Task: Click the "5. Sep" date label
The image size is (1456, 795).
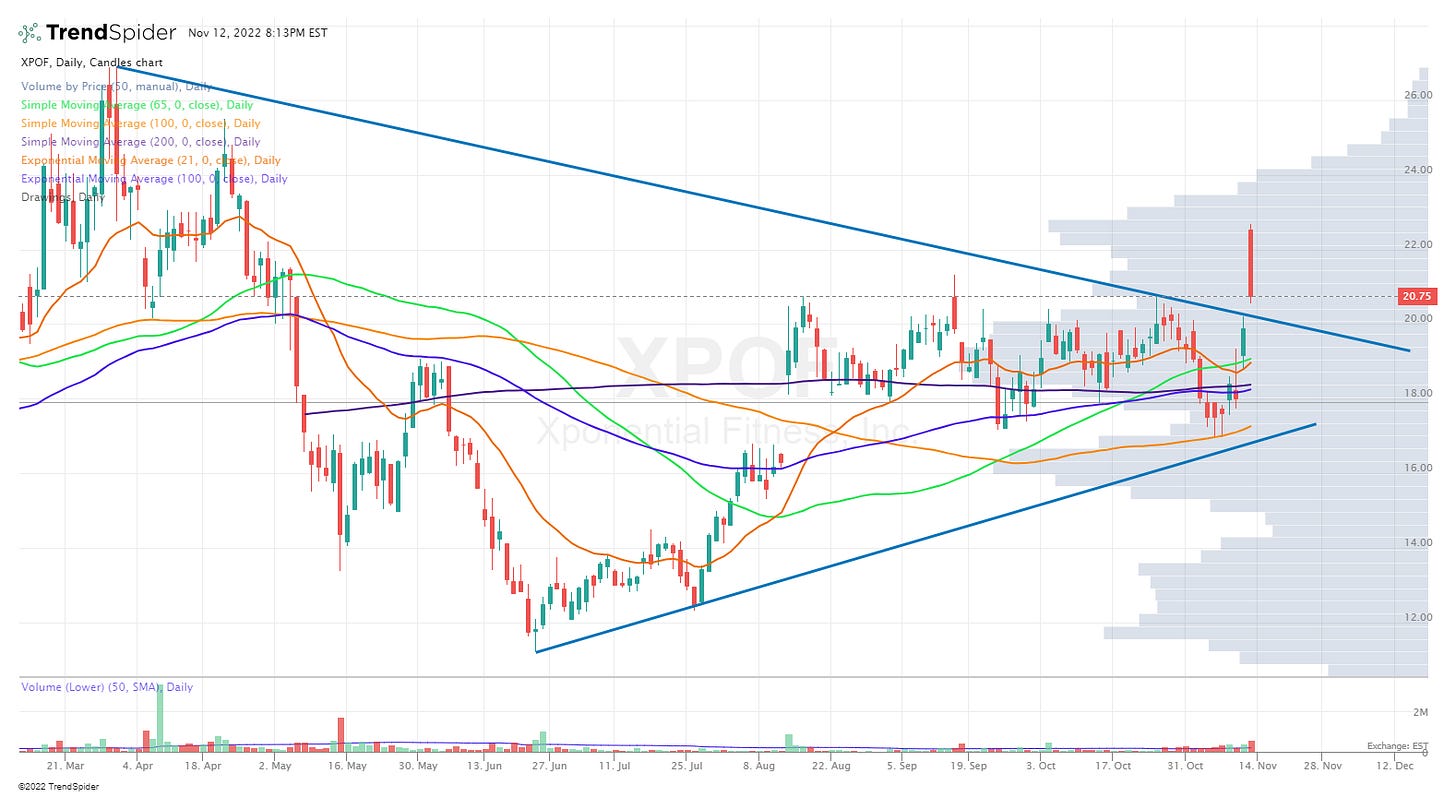Action: coord(901,765)
